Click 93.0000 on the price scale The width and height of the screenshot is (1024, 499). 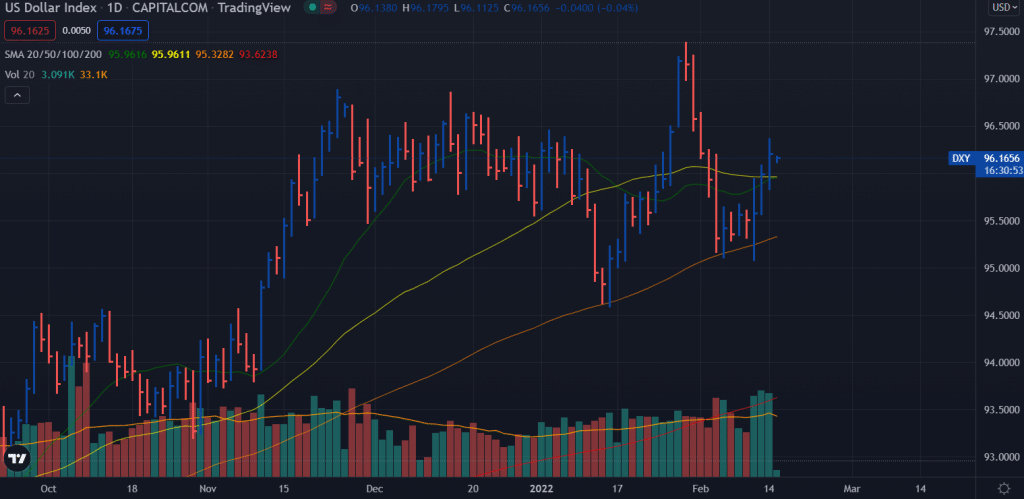1001,457
